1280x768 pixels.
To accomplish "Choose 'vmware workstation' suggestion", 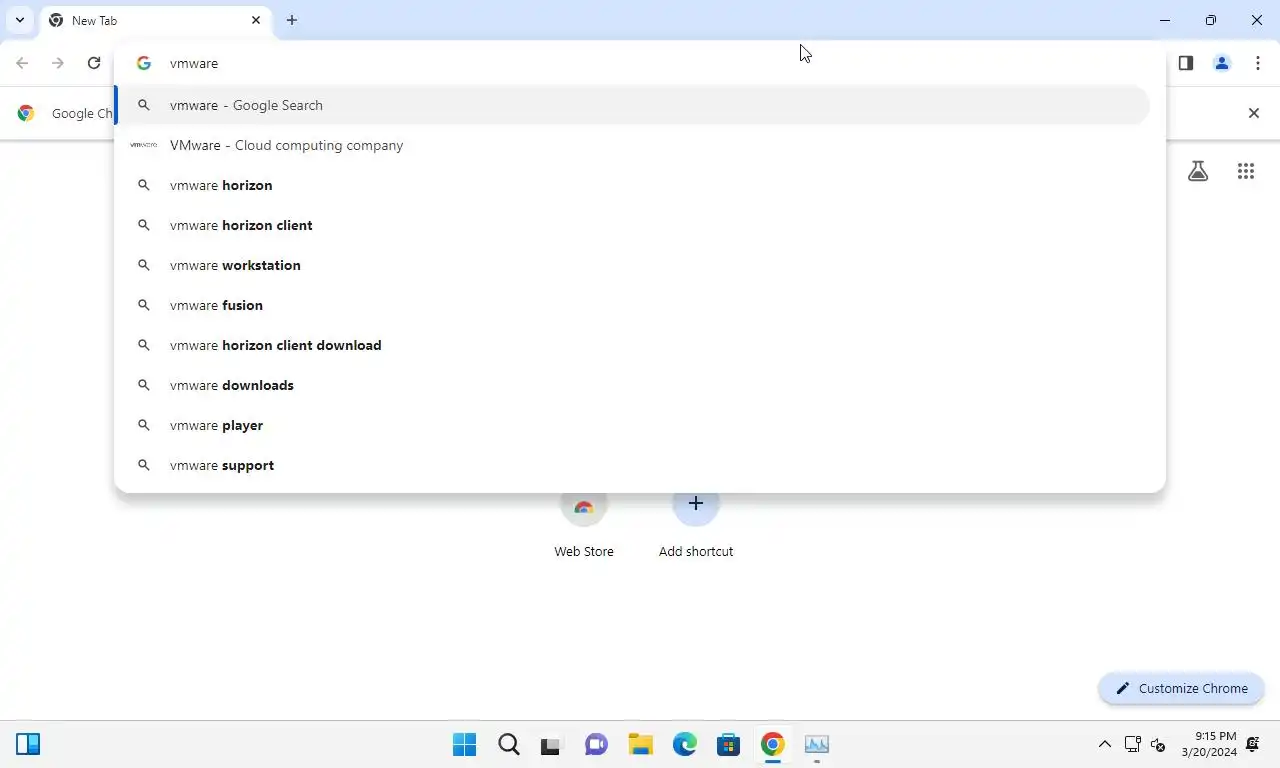I will pos(632,265).
